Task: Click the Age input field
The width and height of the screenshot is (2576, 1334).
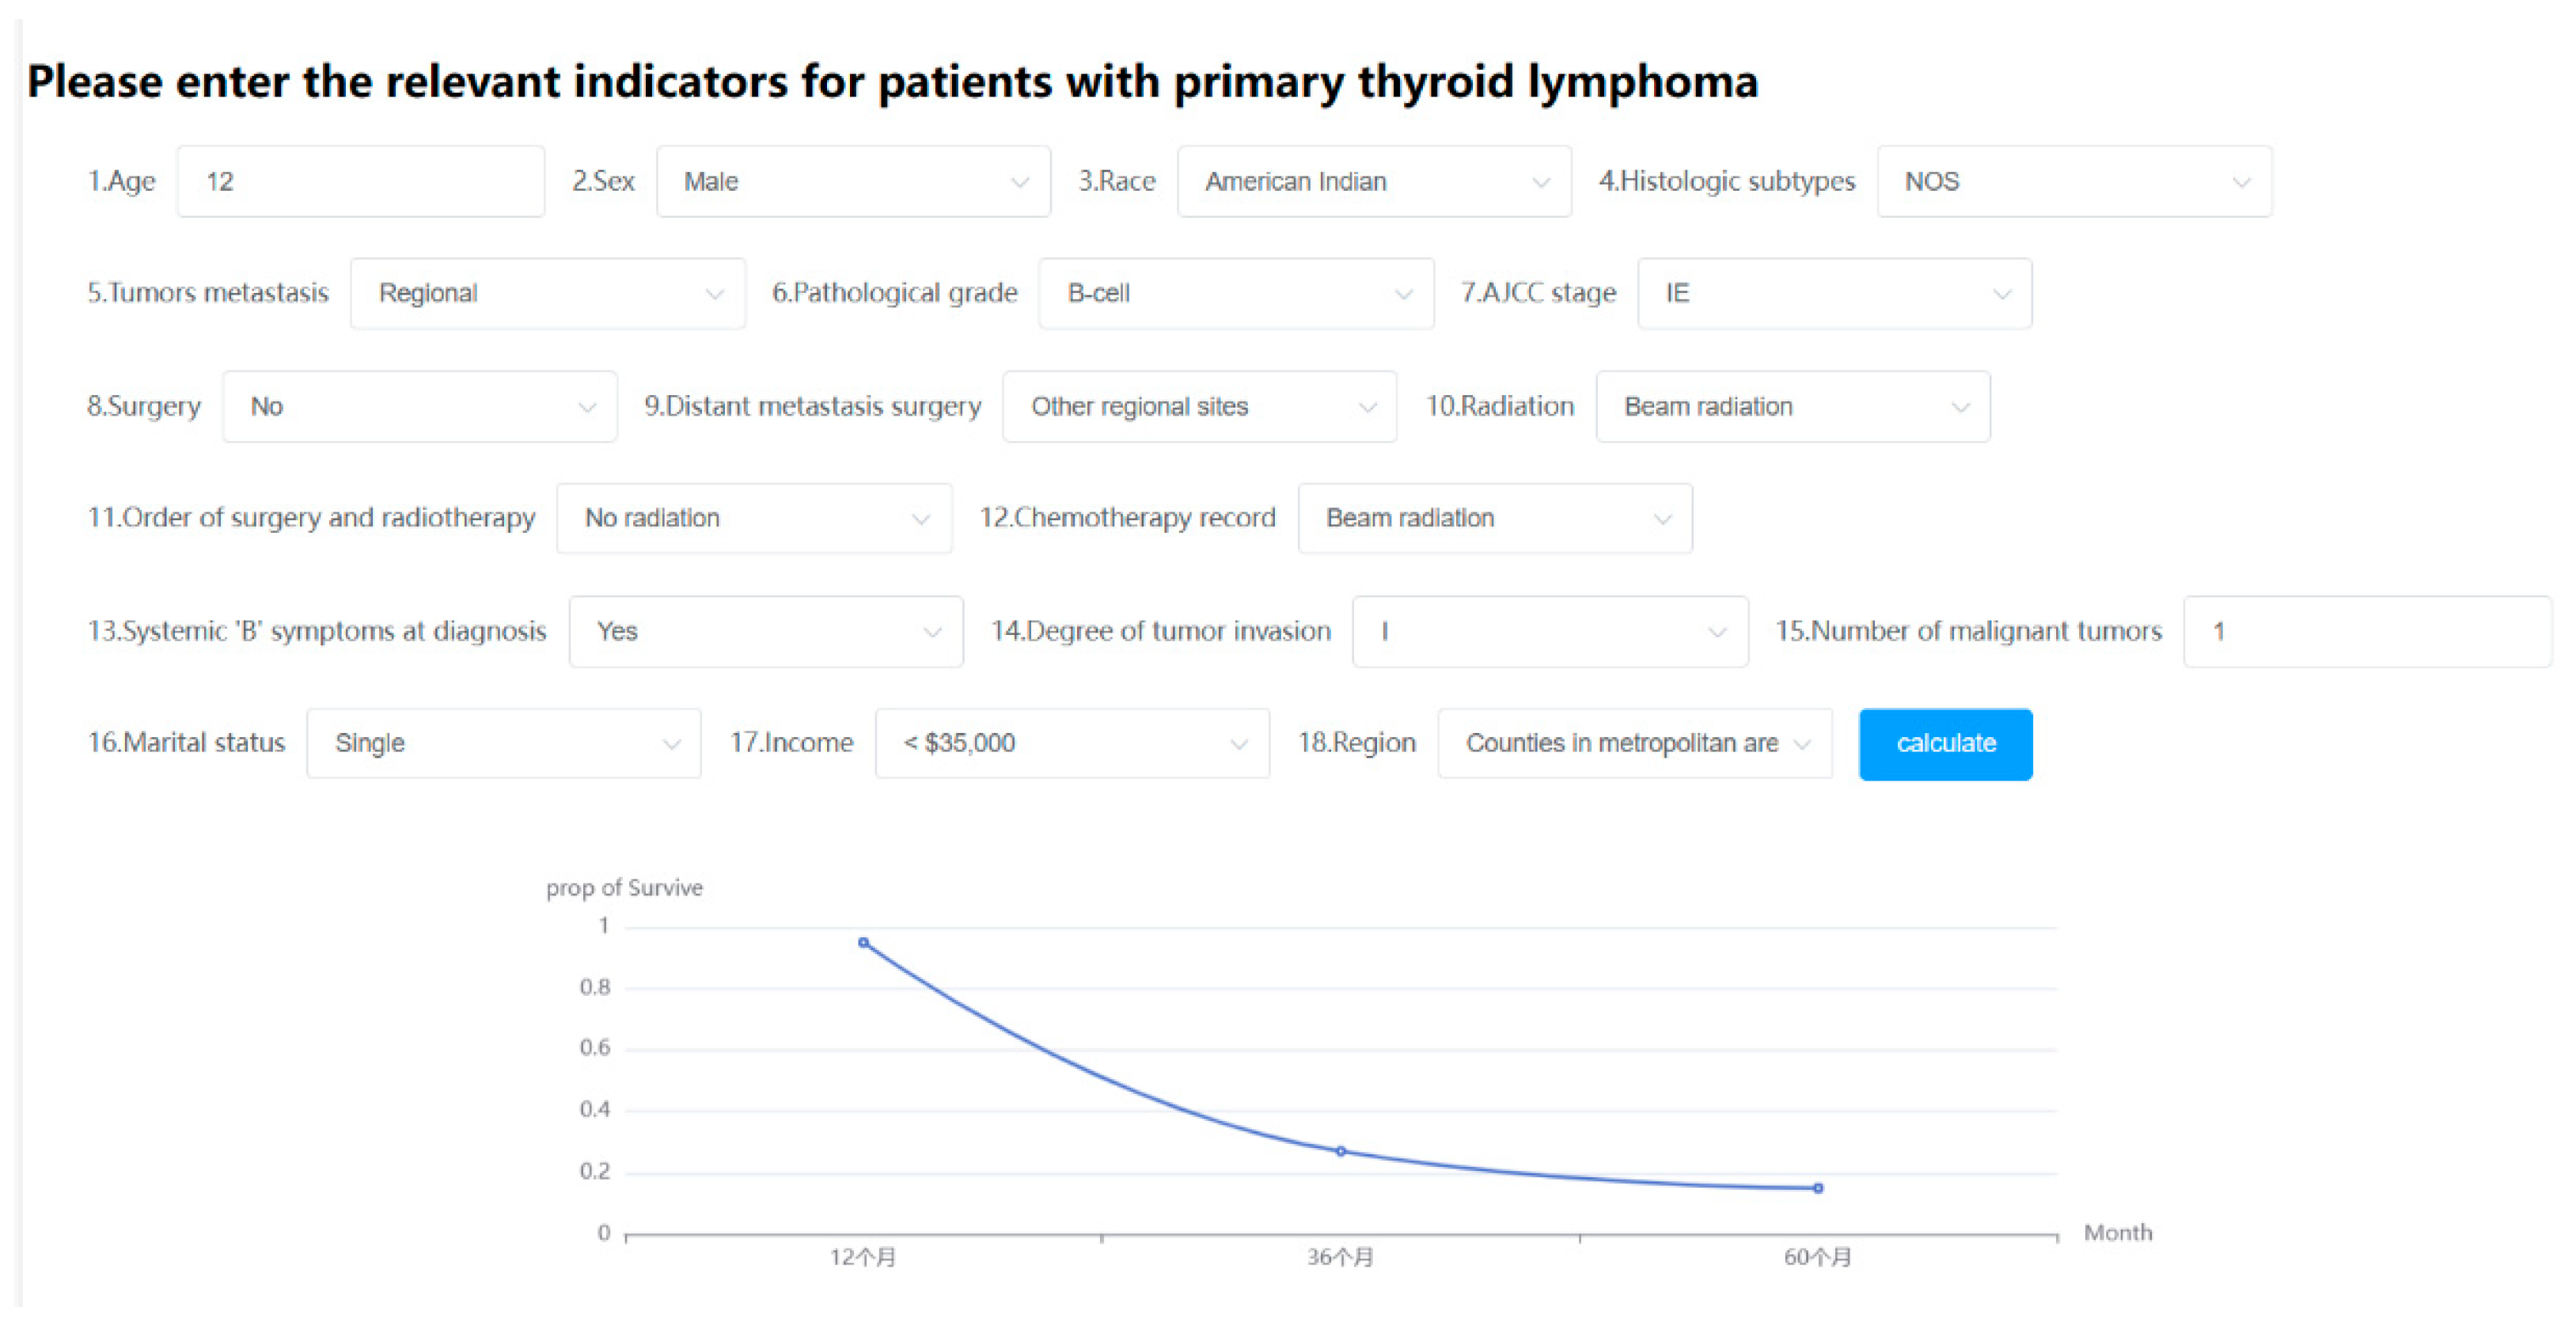Action: pyautogui.click(x=360, y=181)
